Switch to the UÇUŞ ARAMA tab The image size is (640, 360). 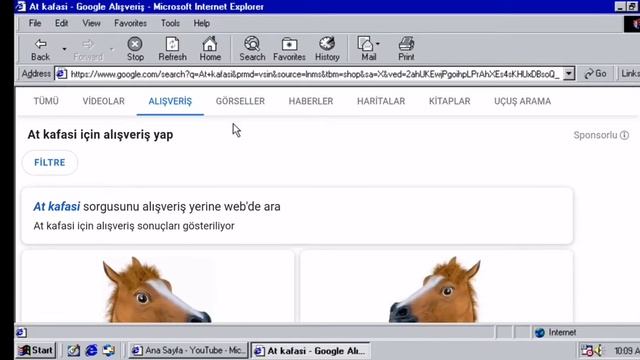click(522, 101)
